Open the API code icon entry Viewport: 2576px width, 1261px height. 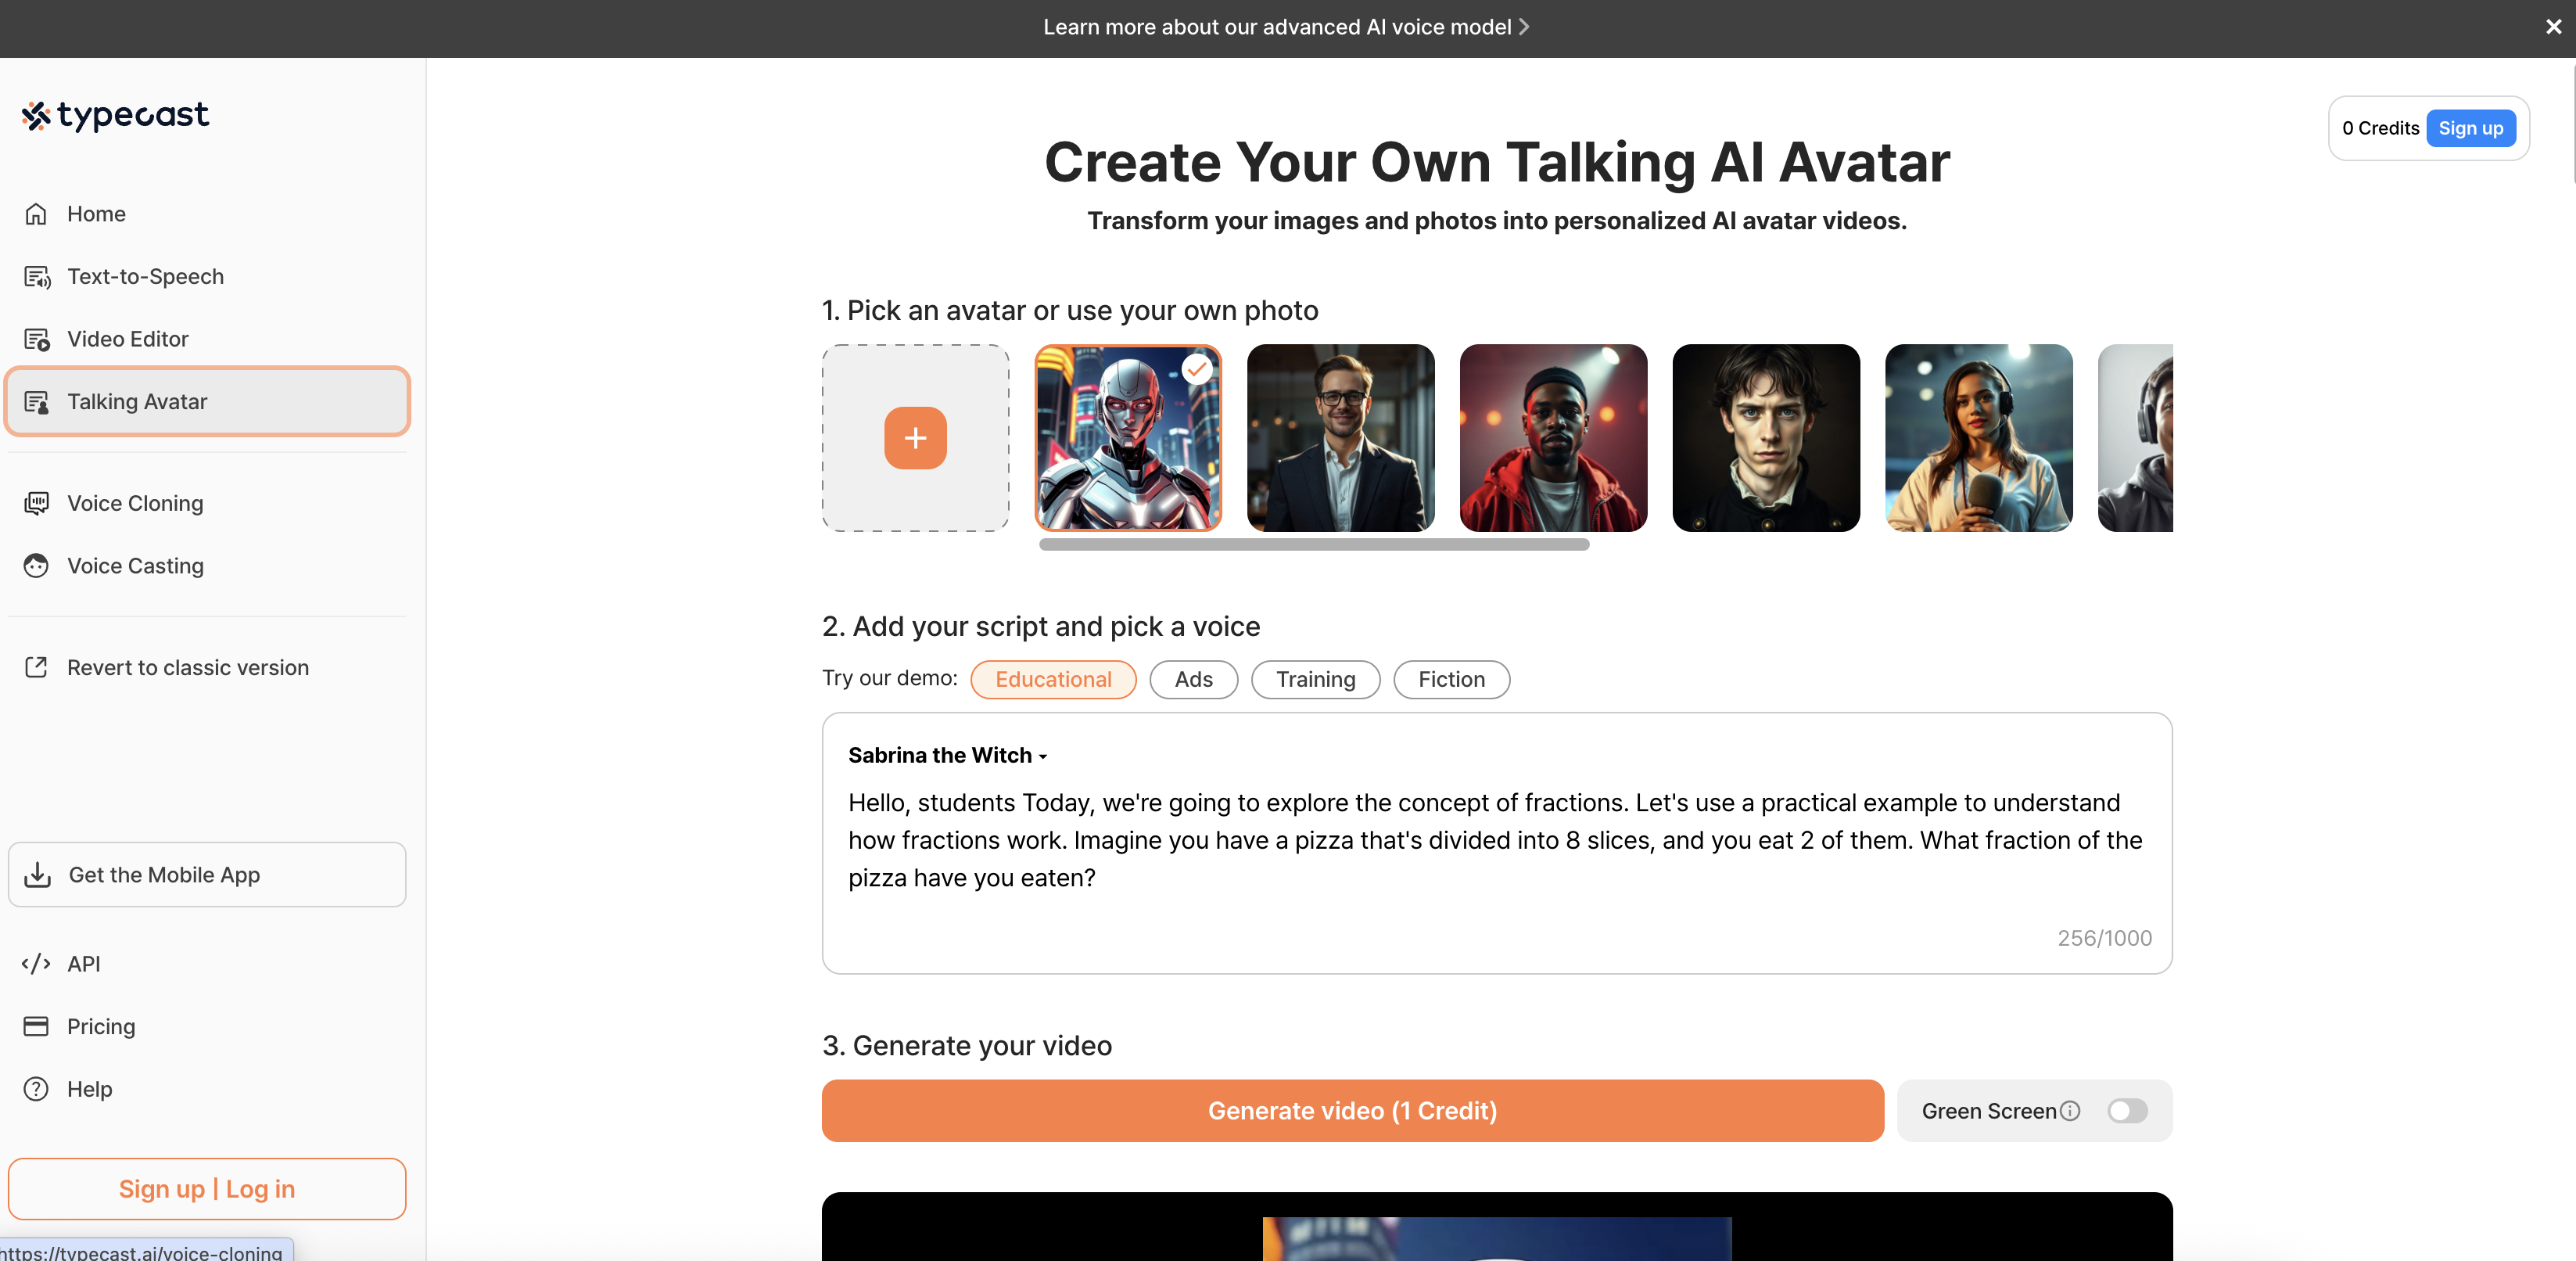36,964
